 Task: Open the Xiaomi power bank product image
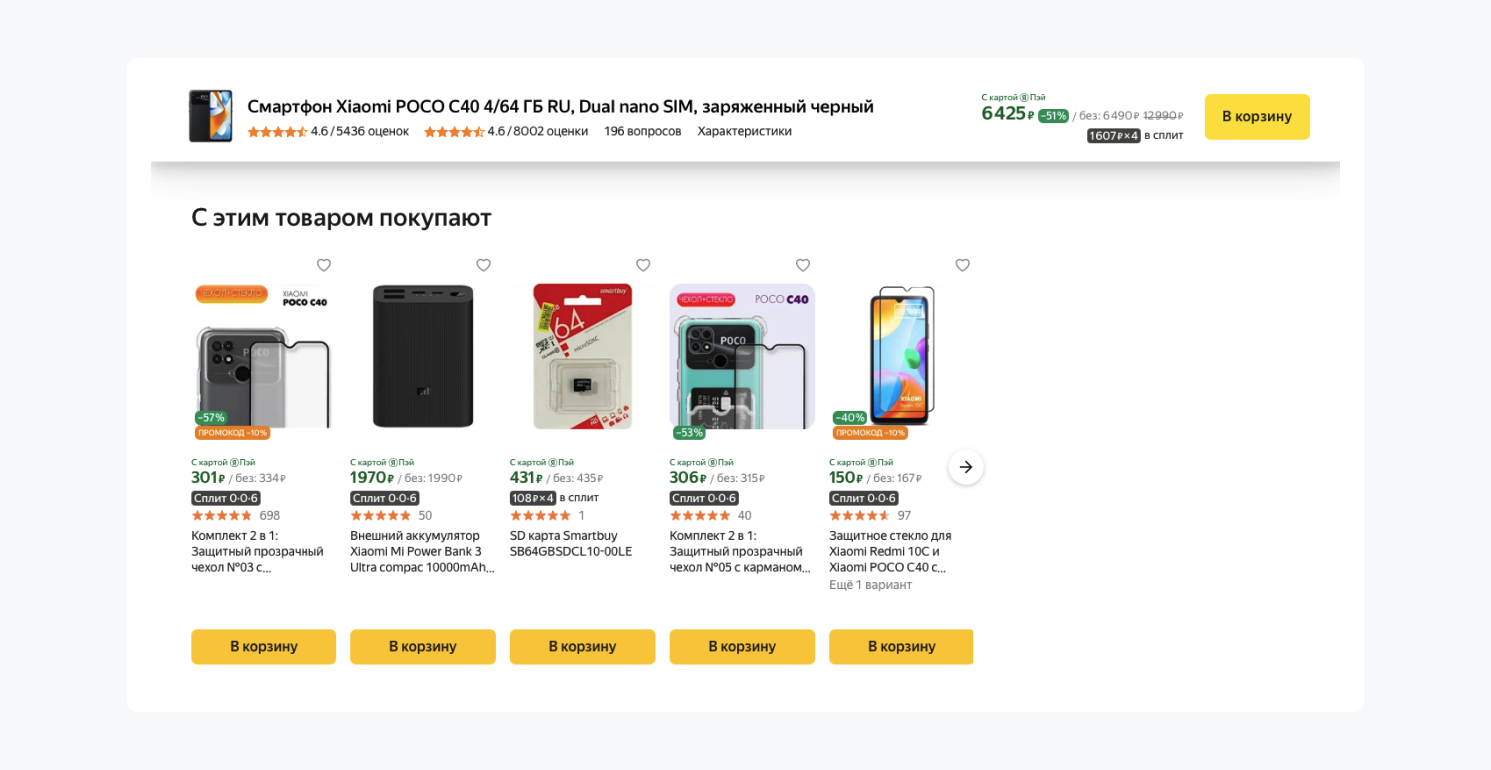pyautogui.click(x=423, y=356)
